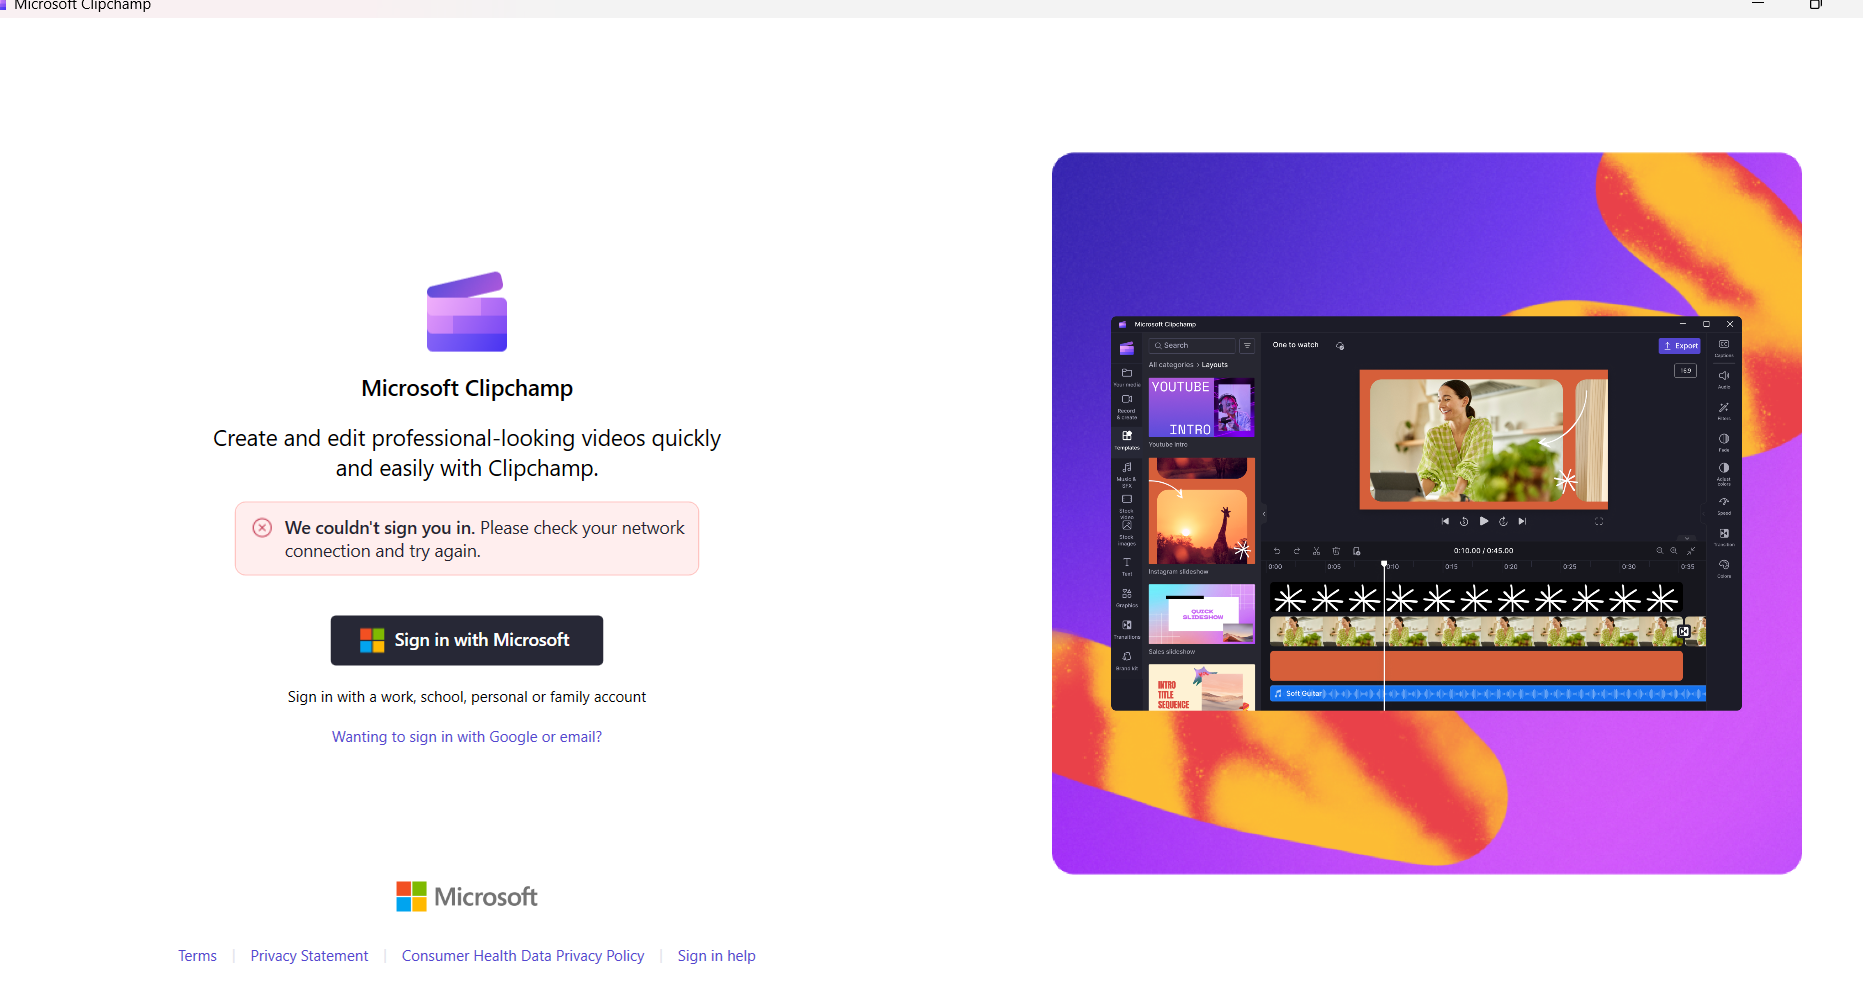Toggle captions via the Captions icon
Viewport: 1863px width, 985px height.
click(x=1724, y=344)
